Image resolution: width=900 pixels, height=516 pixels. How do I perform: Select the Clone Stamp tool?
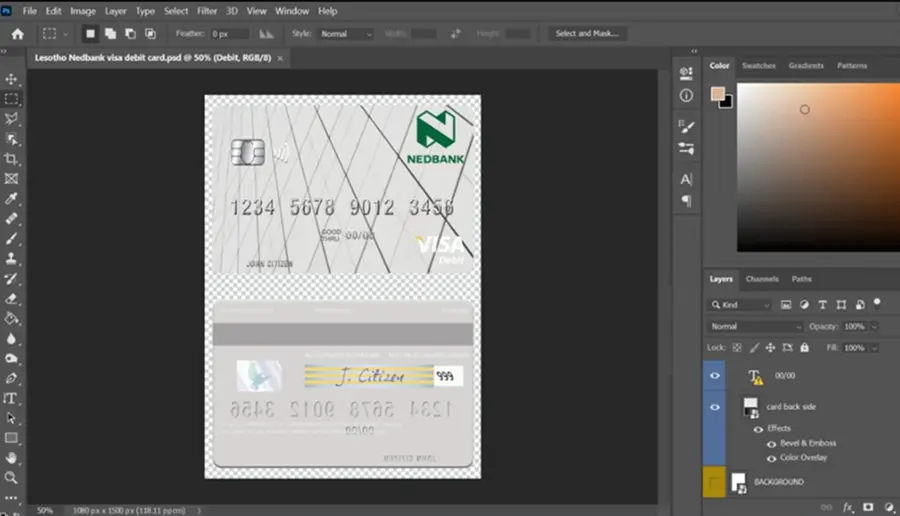point(11,259)
